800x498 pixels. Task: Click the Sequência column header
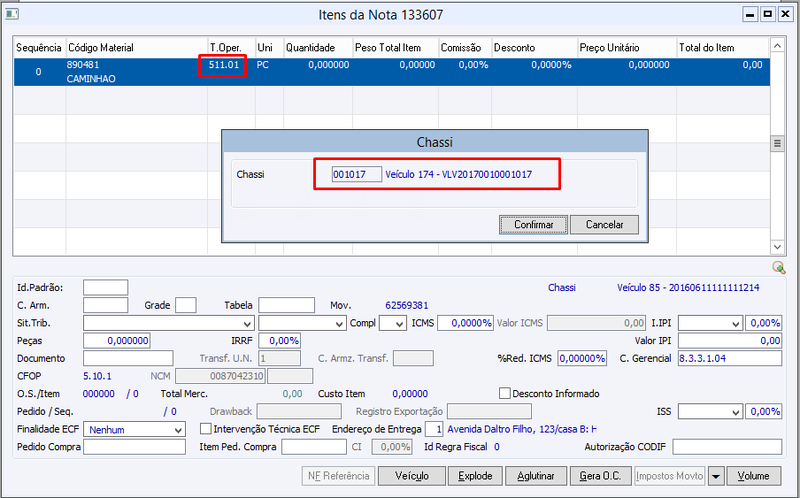pyautogui.click(x=39, y=48)
